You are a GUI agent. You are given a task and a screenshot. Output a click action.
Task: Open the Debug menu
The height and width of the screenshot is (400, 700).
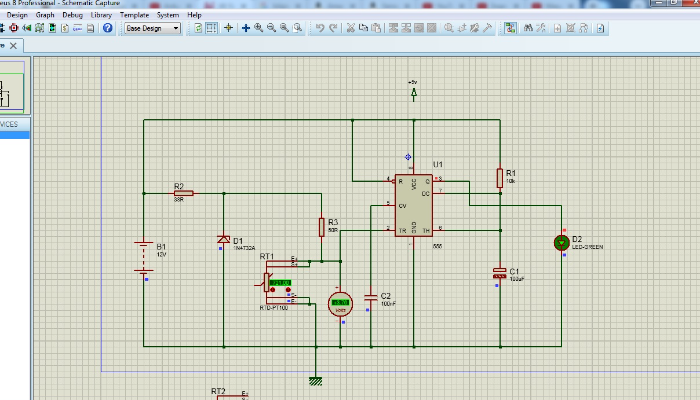coord(72,15)
